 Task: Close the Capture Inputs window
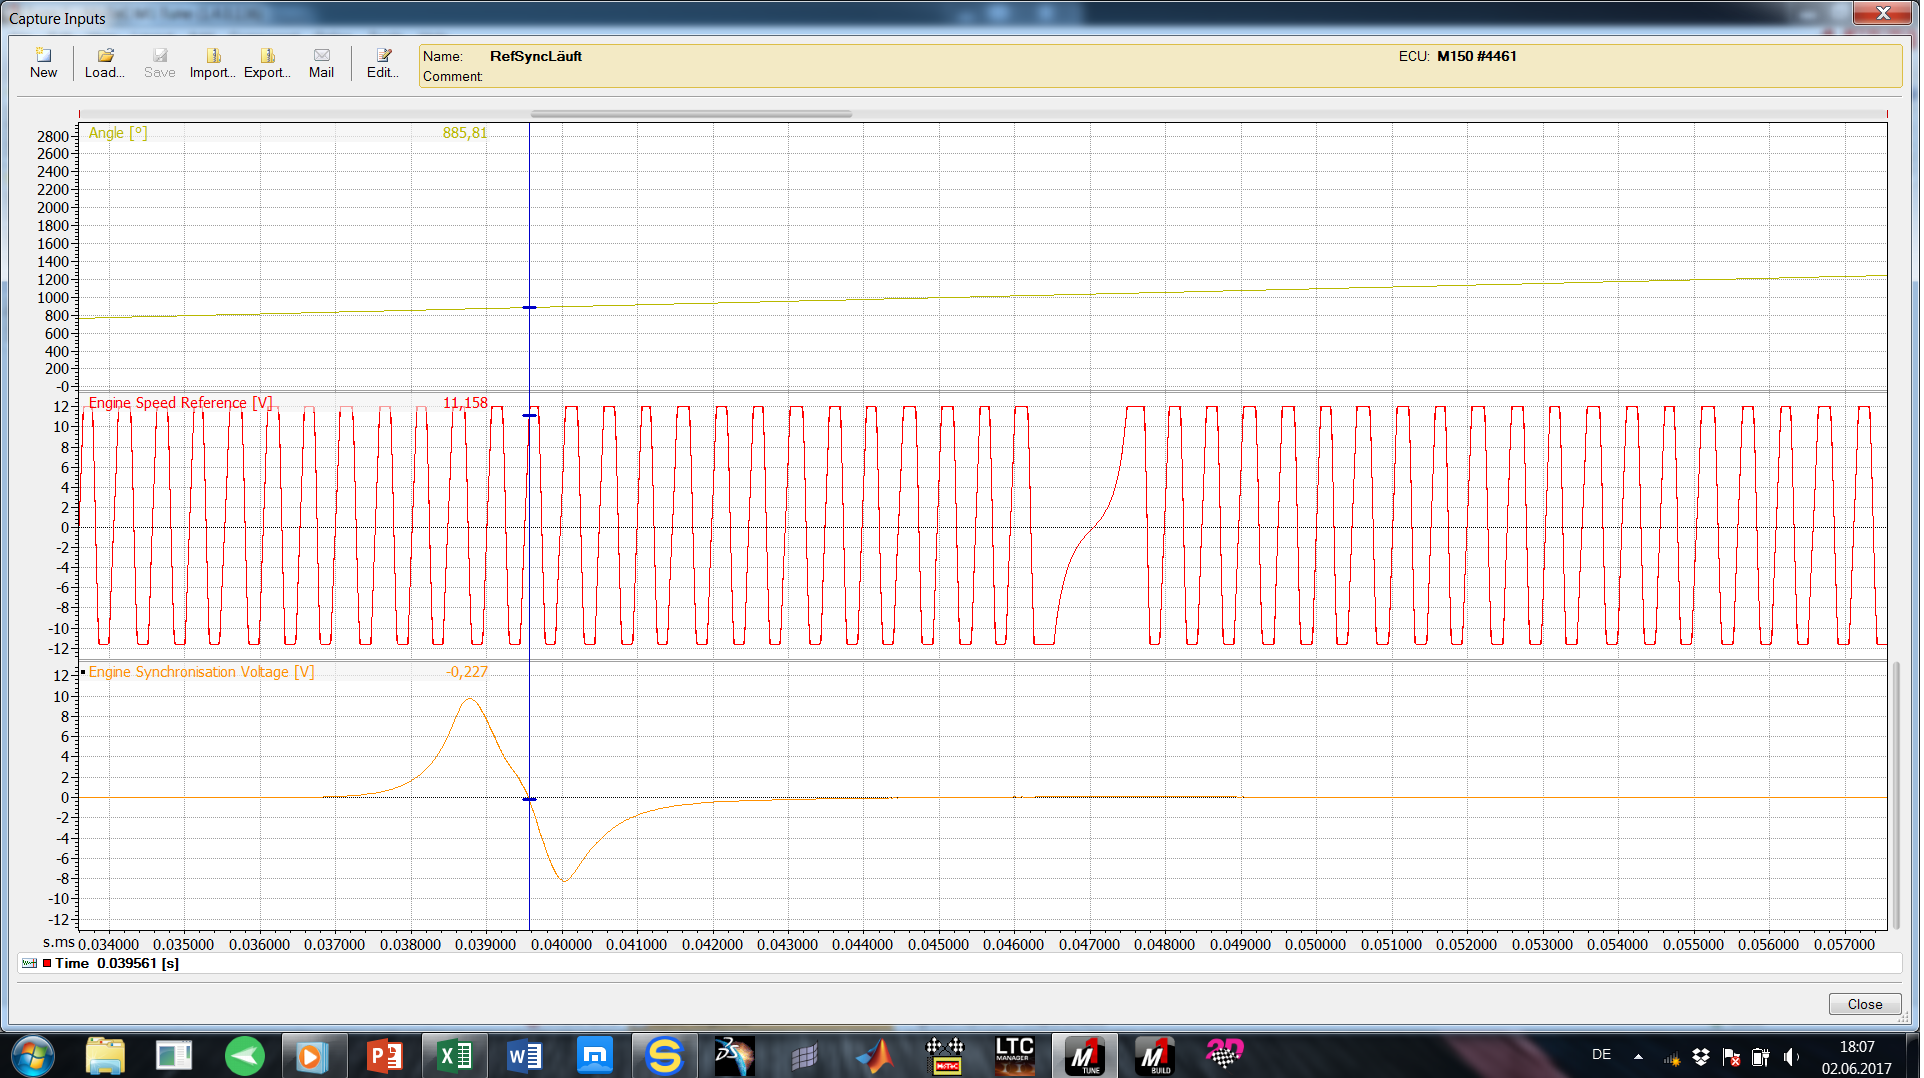[1885, 12]
